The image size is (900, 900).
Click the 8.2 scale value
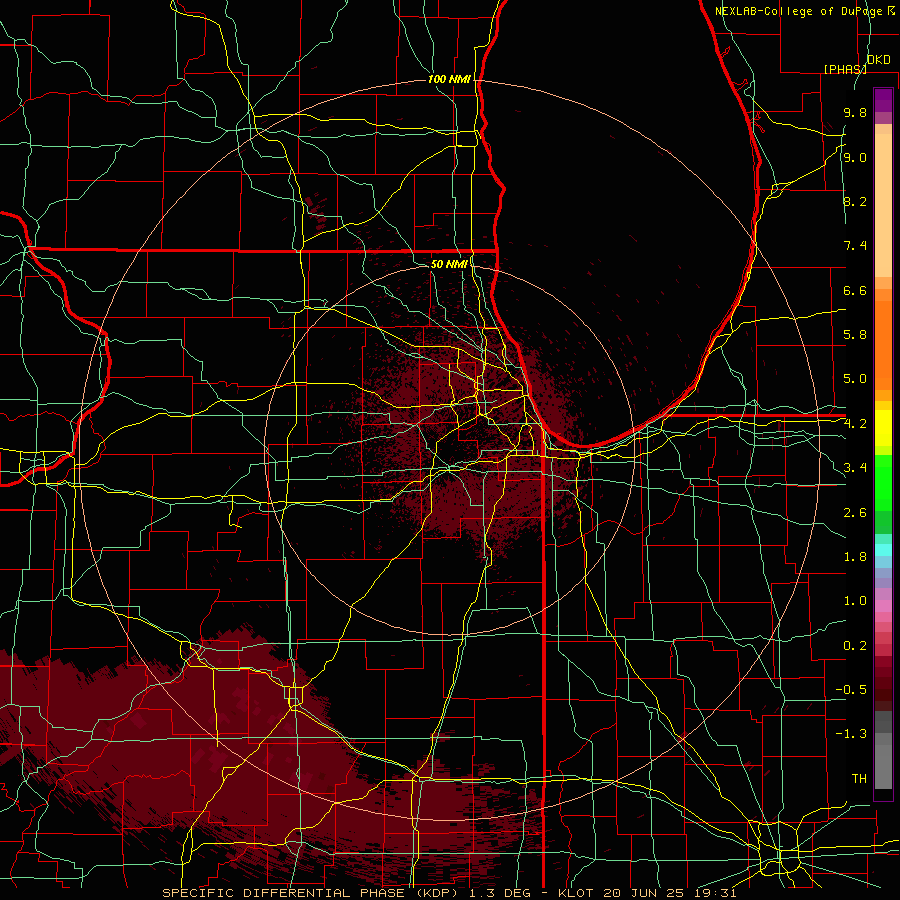855,201
